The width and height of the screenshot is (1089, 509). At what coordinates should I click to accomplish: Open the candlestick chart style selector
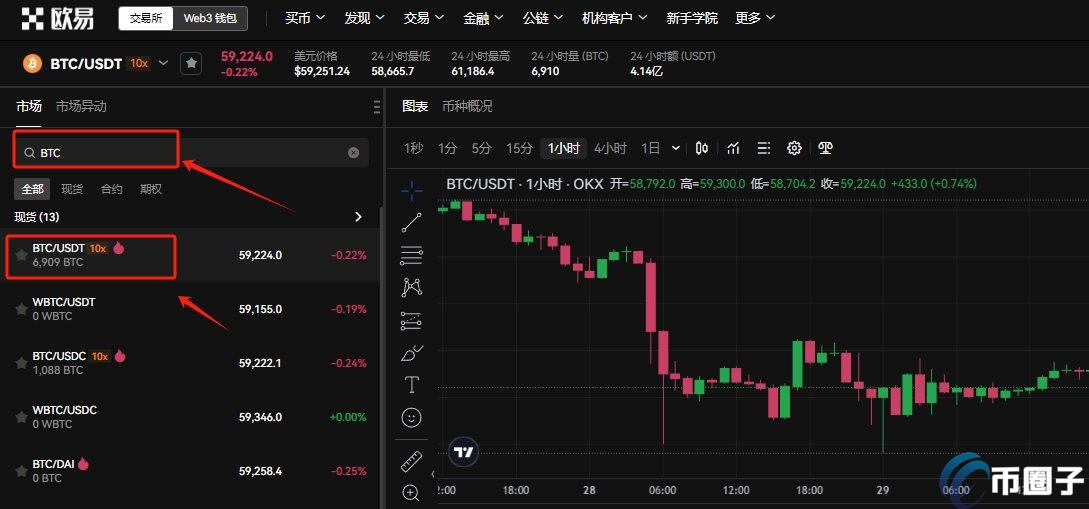click(701, 148)
